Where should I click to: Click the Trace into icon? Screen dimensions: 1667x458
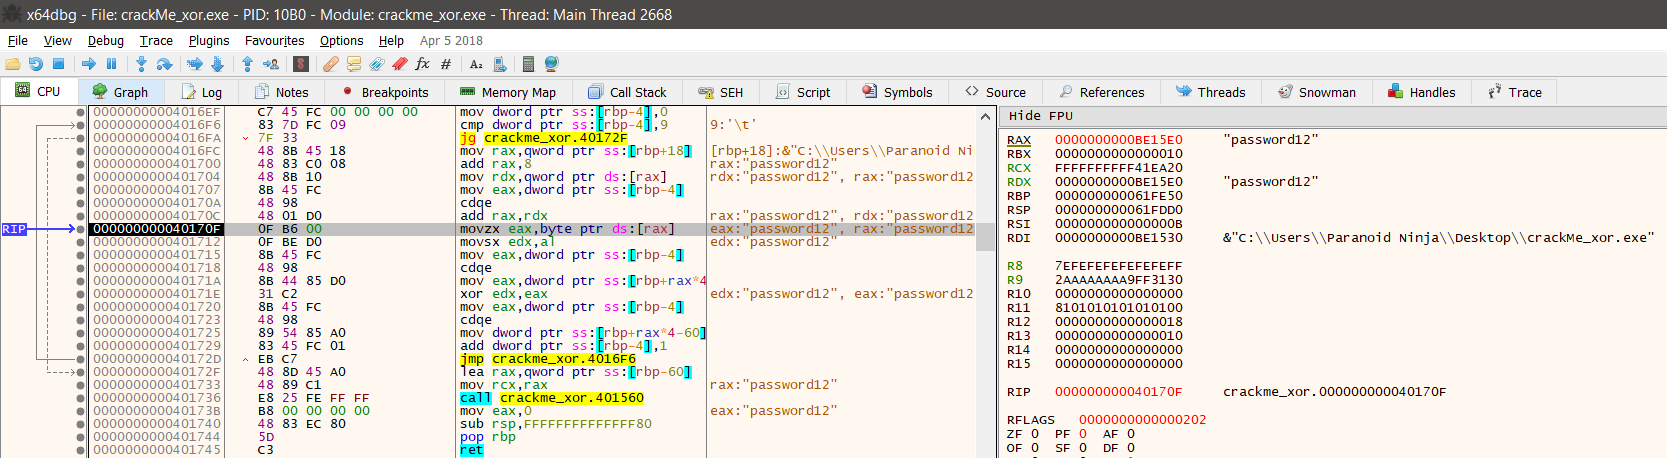tap(195, 64)
